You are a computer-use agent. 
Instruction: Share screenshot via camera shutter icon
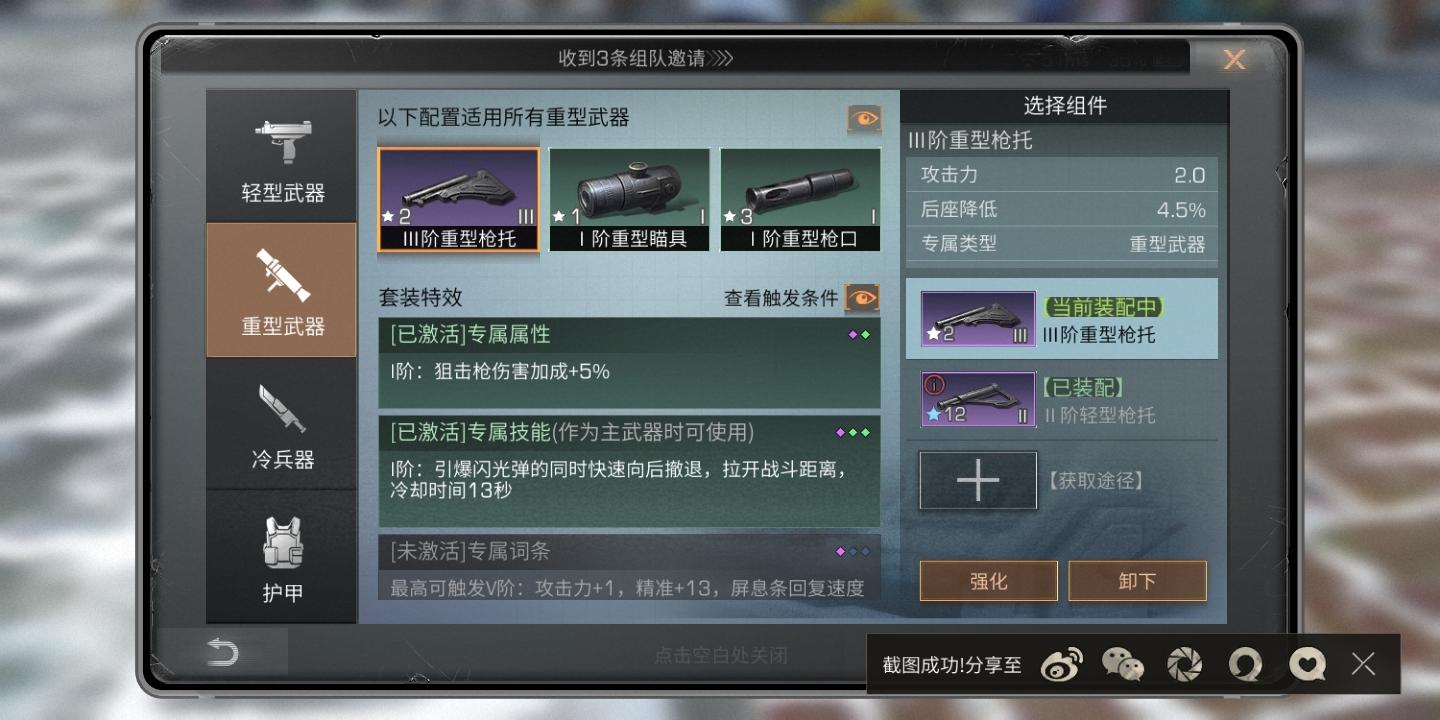(1185, 664)
